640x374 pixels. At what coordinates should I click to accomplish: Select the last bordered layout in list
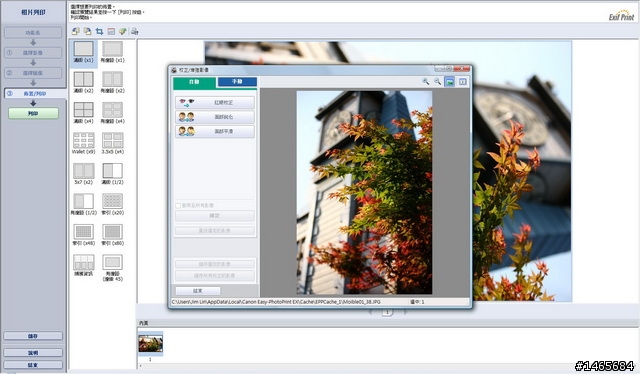coord(113,268)
